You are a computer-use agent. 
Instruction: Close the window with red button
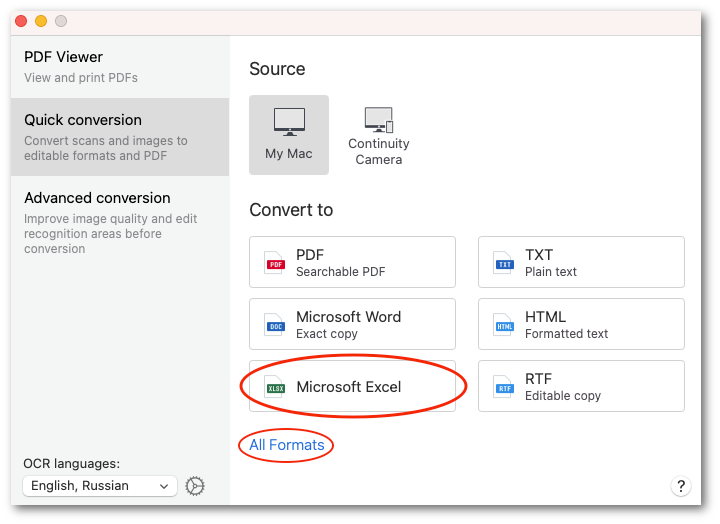point(21,21)
